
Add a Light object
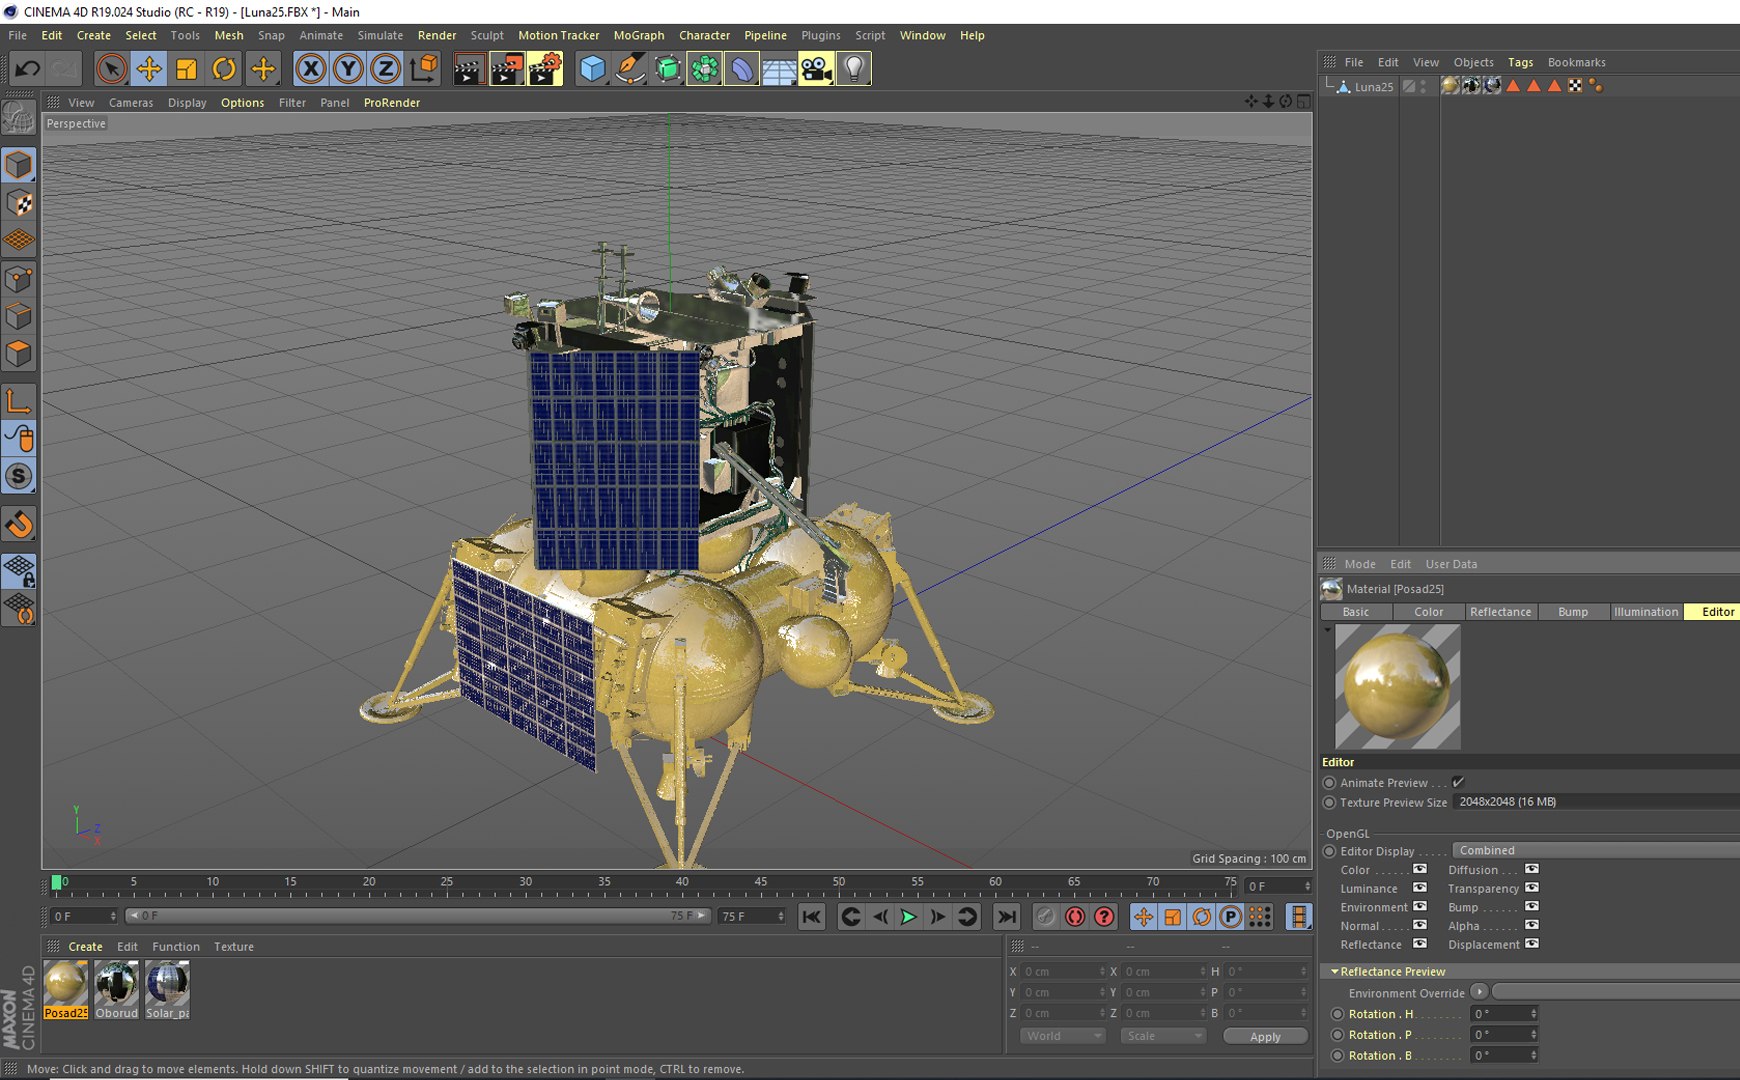(854, 69)
